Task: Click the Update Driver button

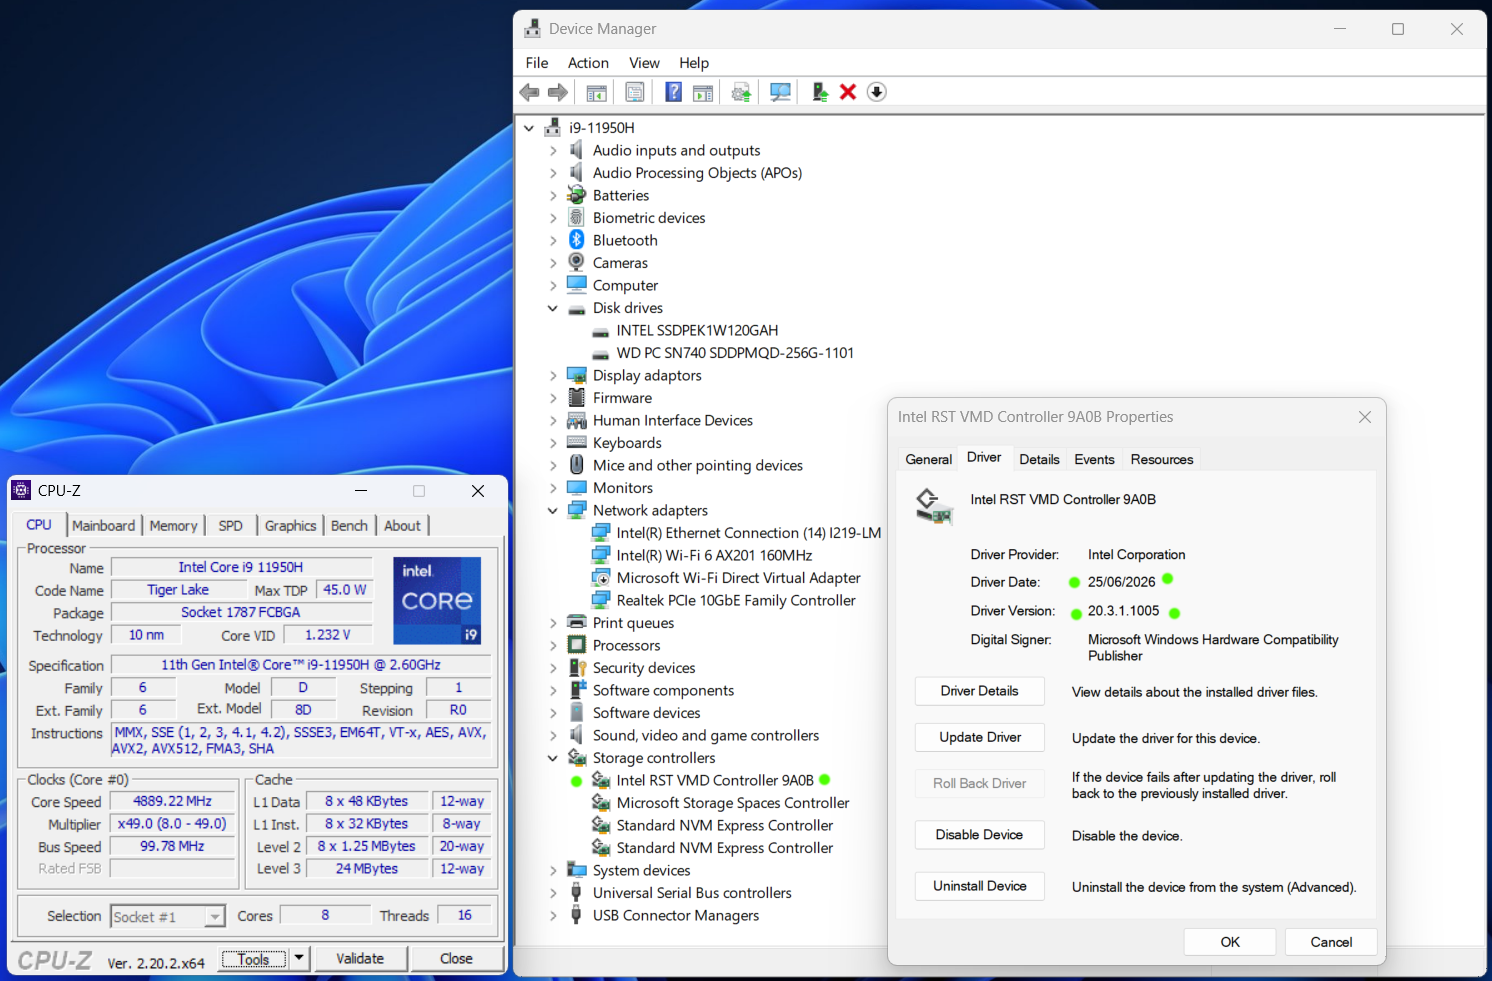Action: click(x=980, y=737)
